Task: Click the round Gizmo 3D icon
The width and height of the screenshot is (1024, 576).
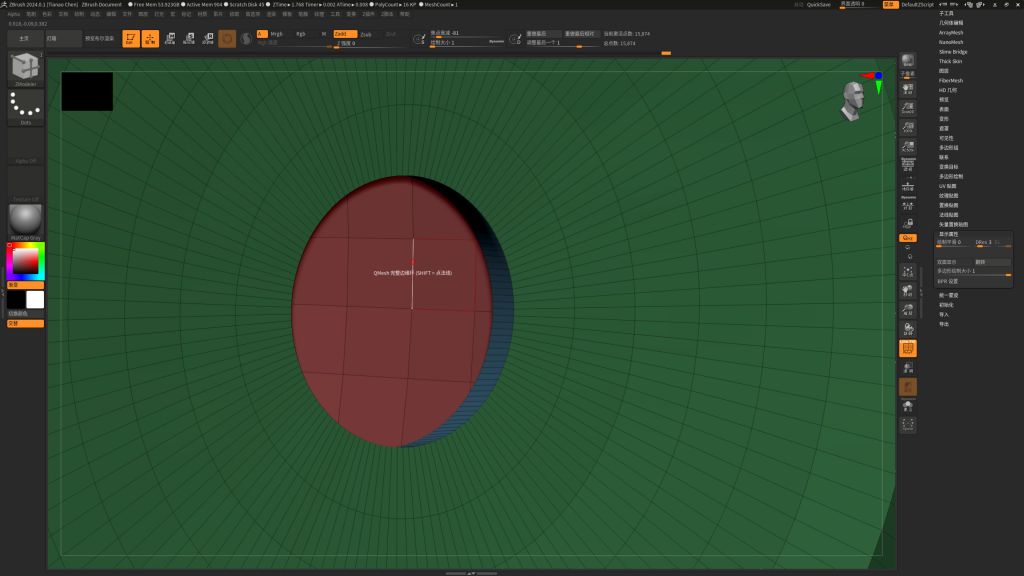Action: tap(227, 39)
